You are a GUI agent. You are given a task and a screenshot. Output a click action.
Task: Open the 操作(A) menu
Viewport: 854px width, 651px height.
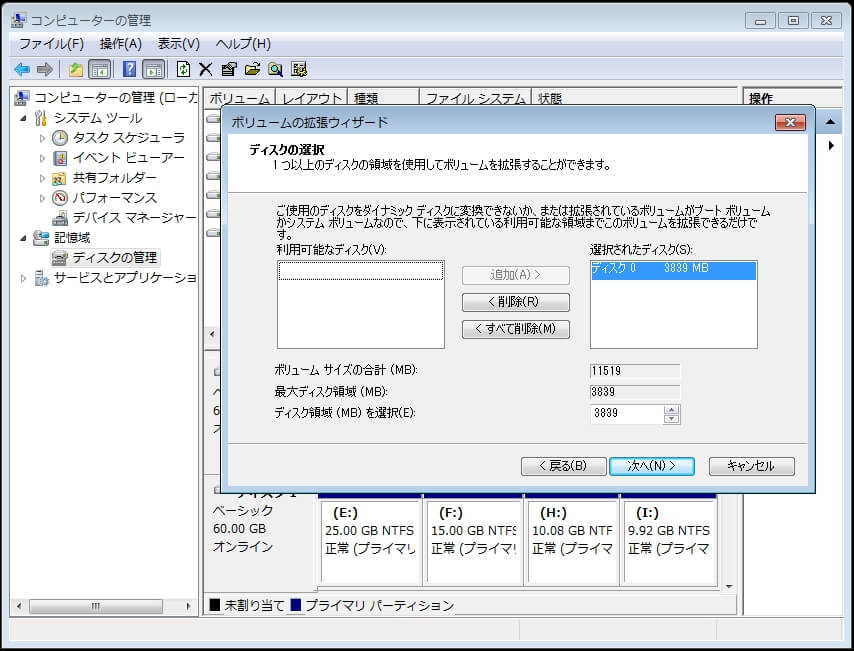(x=120, y=44)
